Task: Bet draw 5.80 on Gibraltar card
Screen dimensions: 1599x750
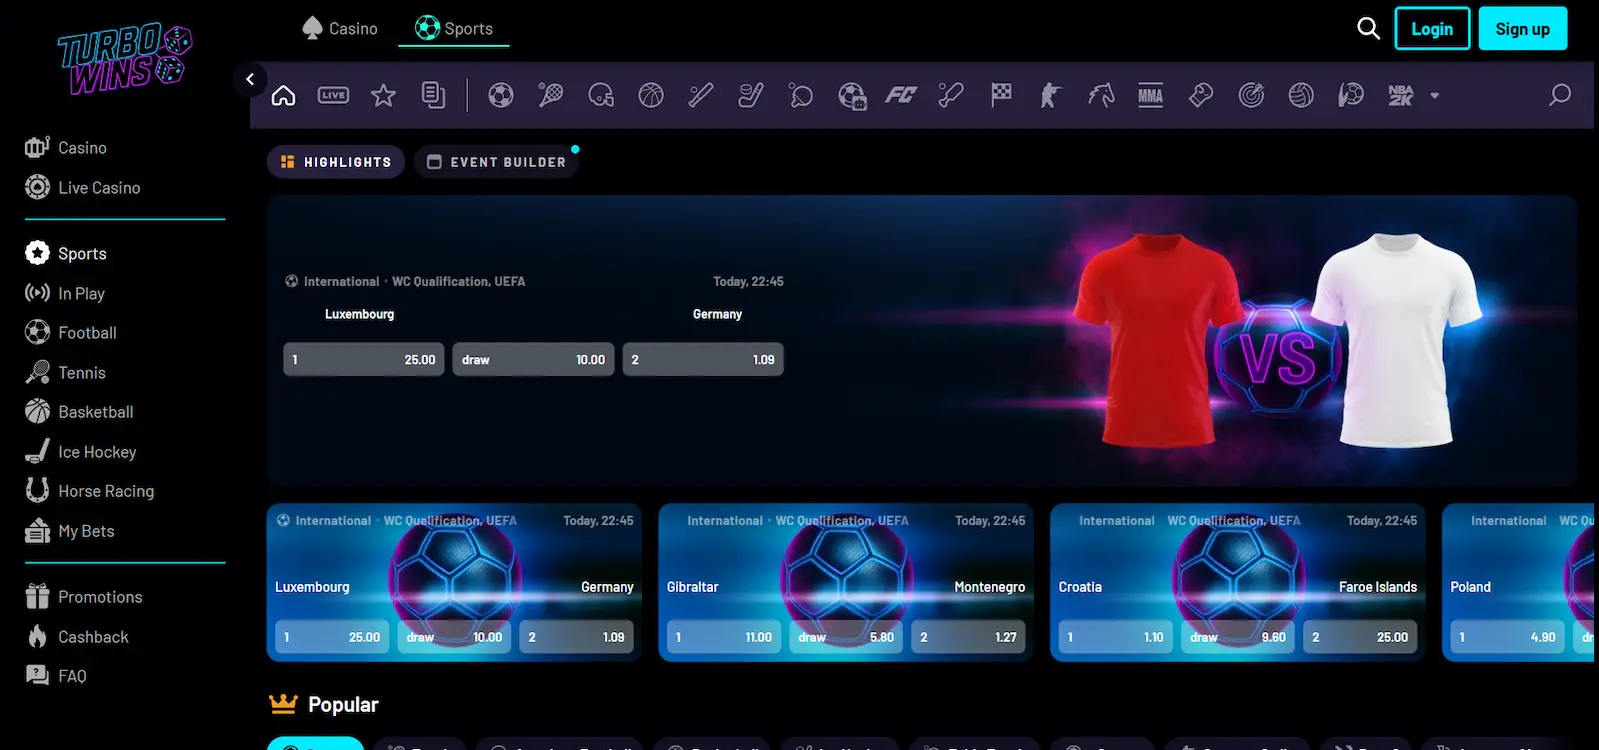Action: [846, 637]
